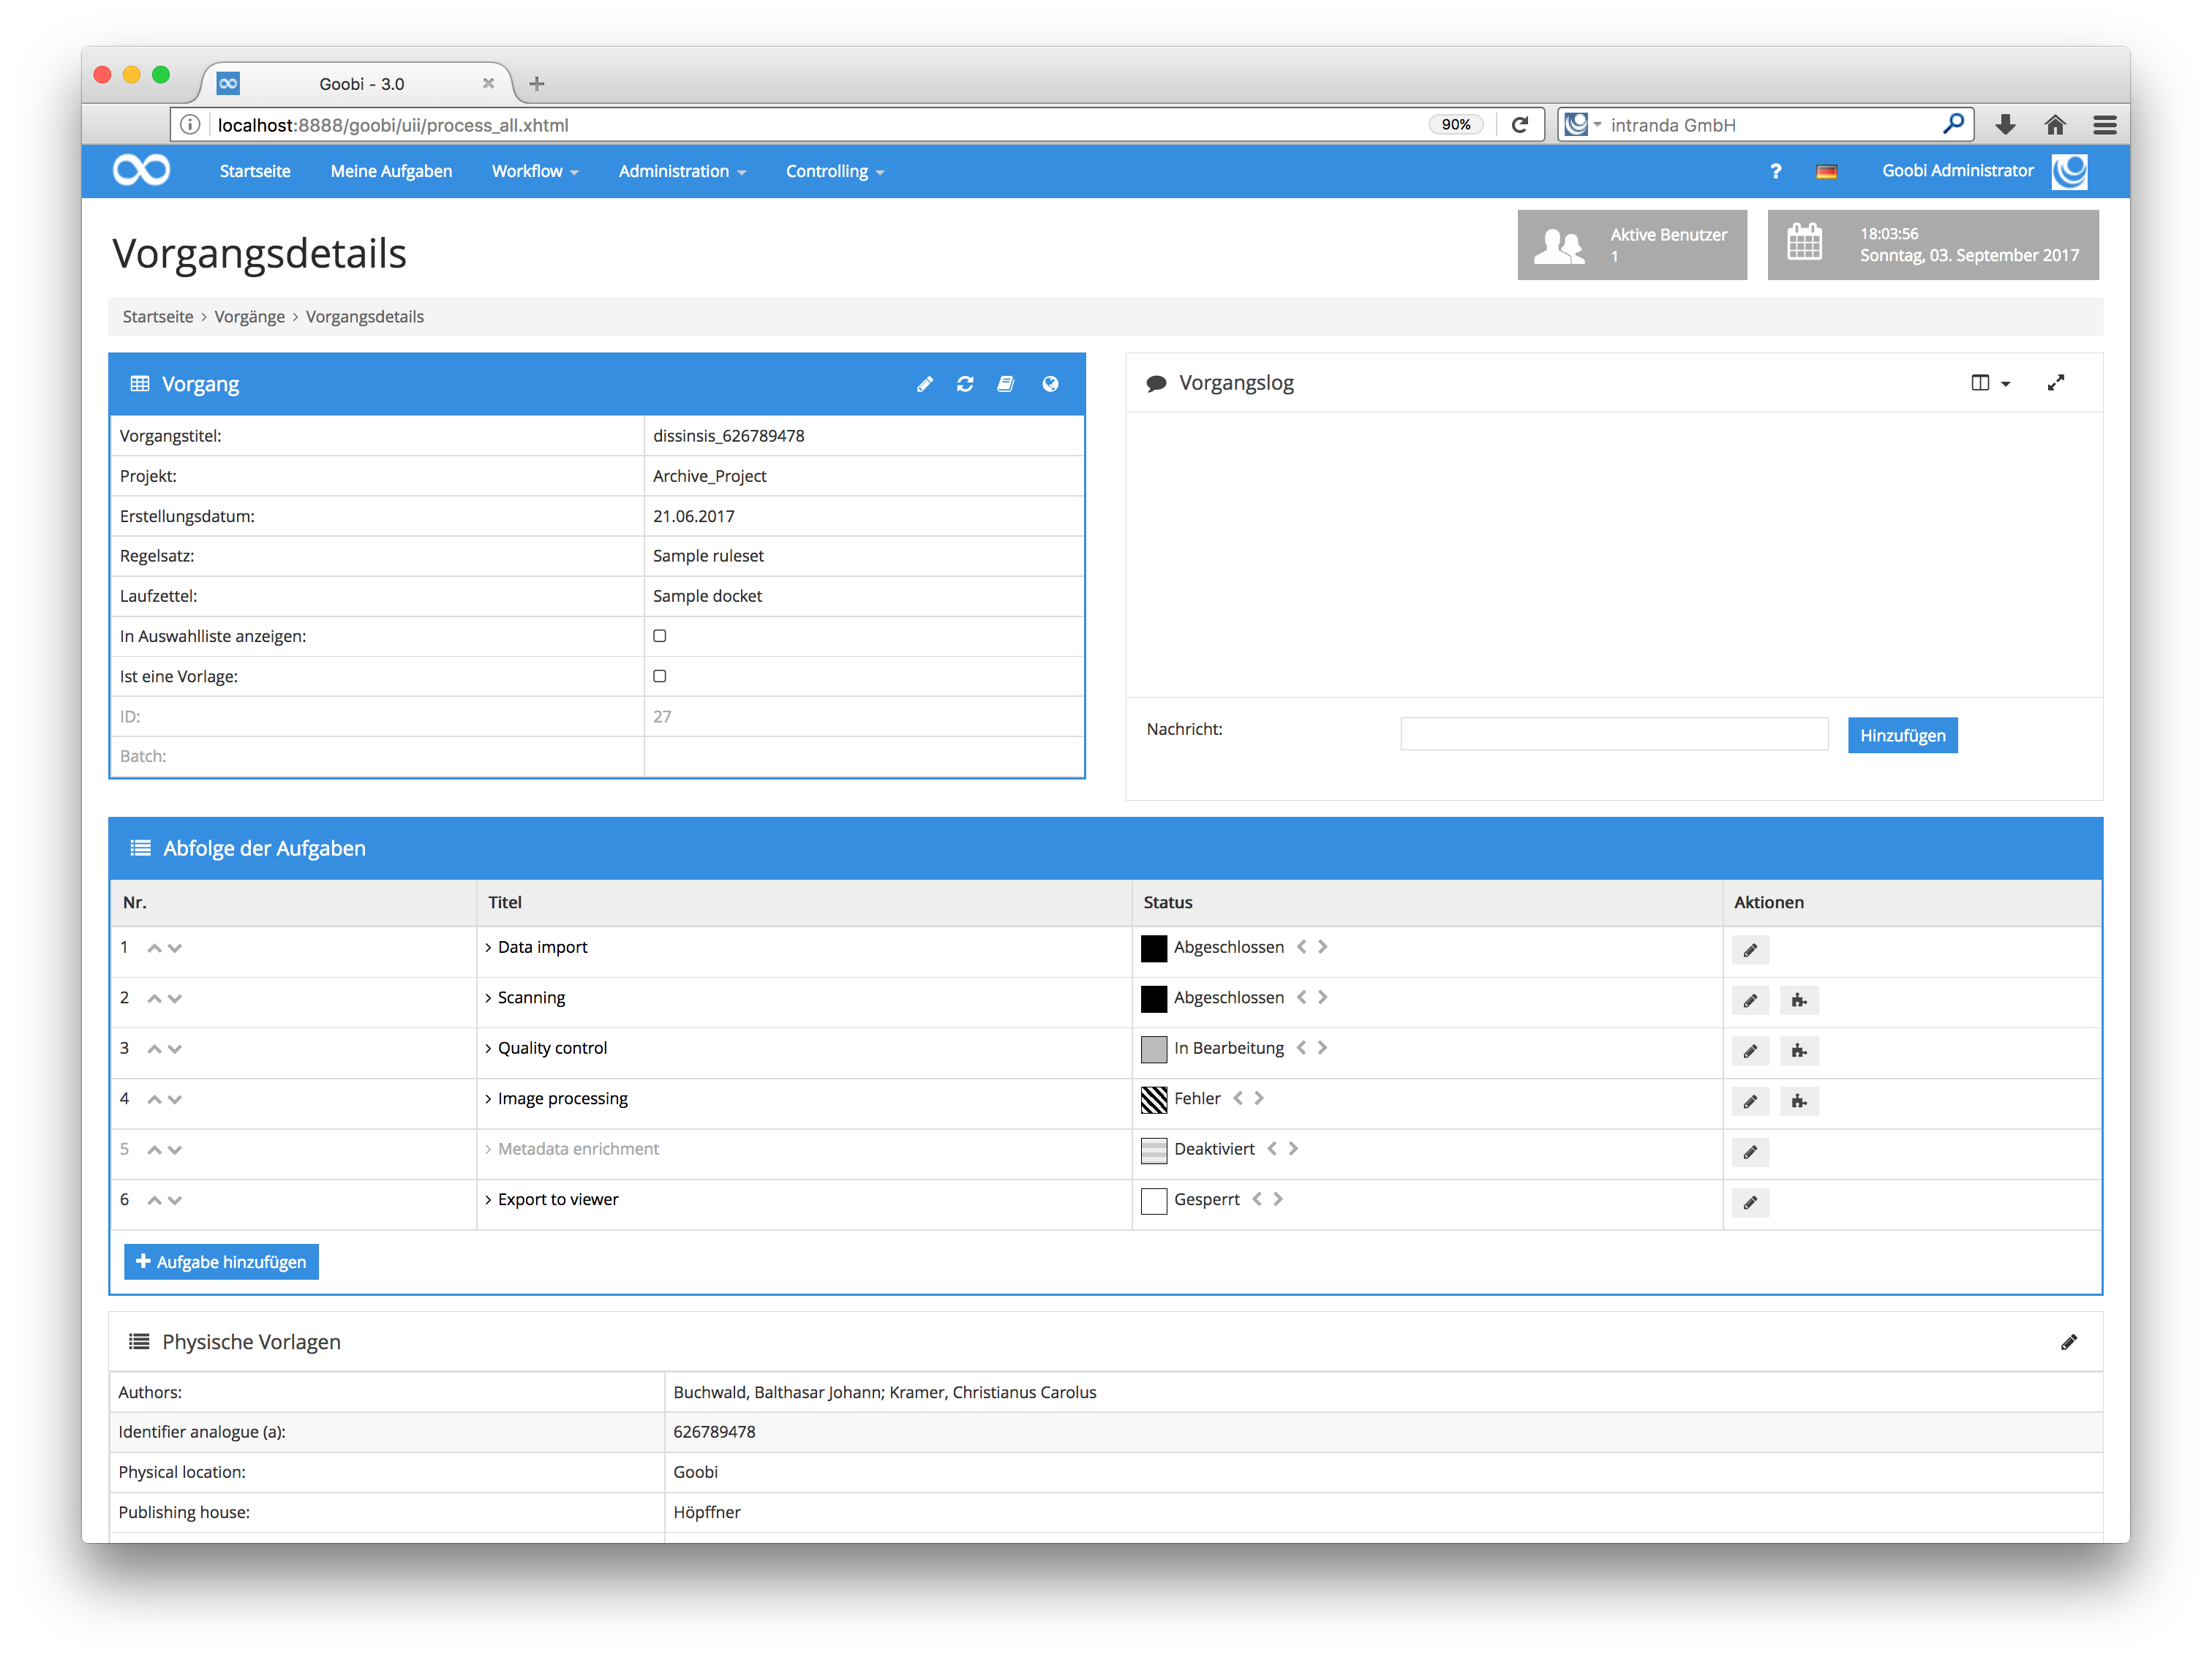Expand Vorgangslog to full width
Image resolution: width=2212 pixels, height=1660 pixels.
coord(2055,383)
